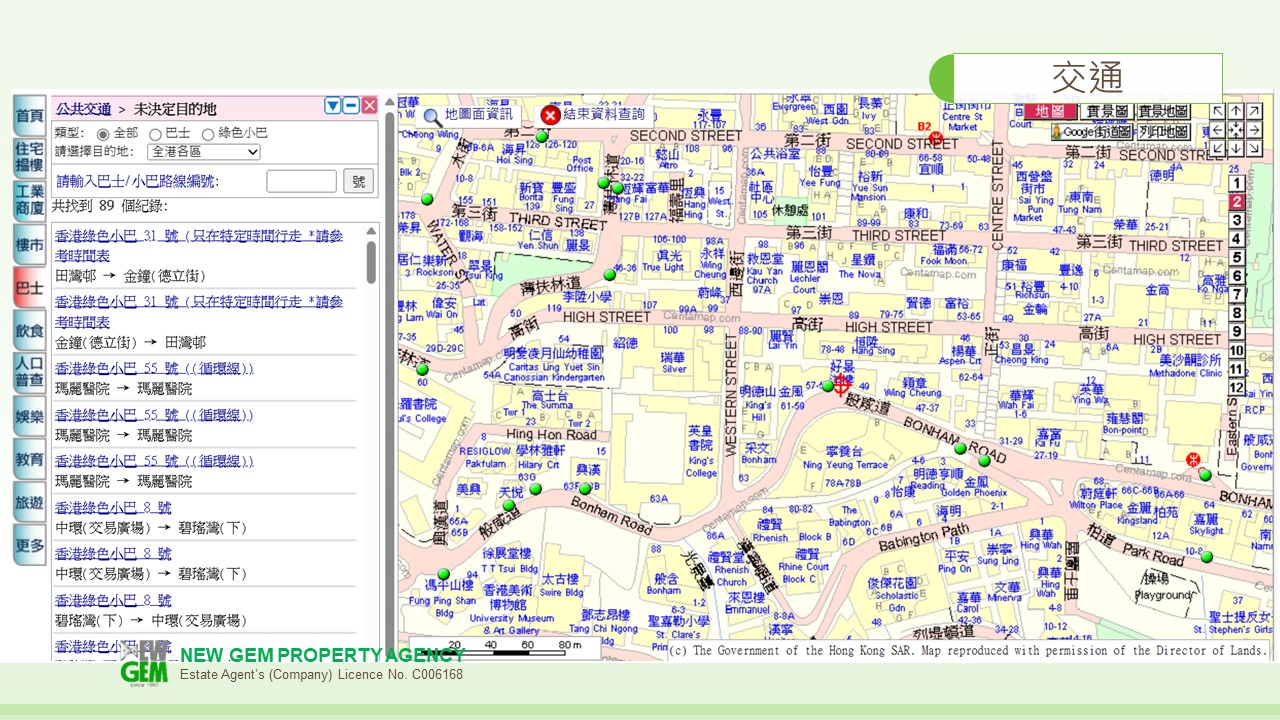Set map zoom to level 11
The width and height of the screenshot is (1280, 720).
[1236, 369]
